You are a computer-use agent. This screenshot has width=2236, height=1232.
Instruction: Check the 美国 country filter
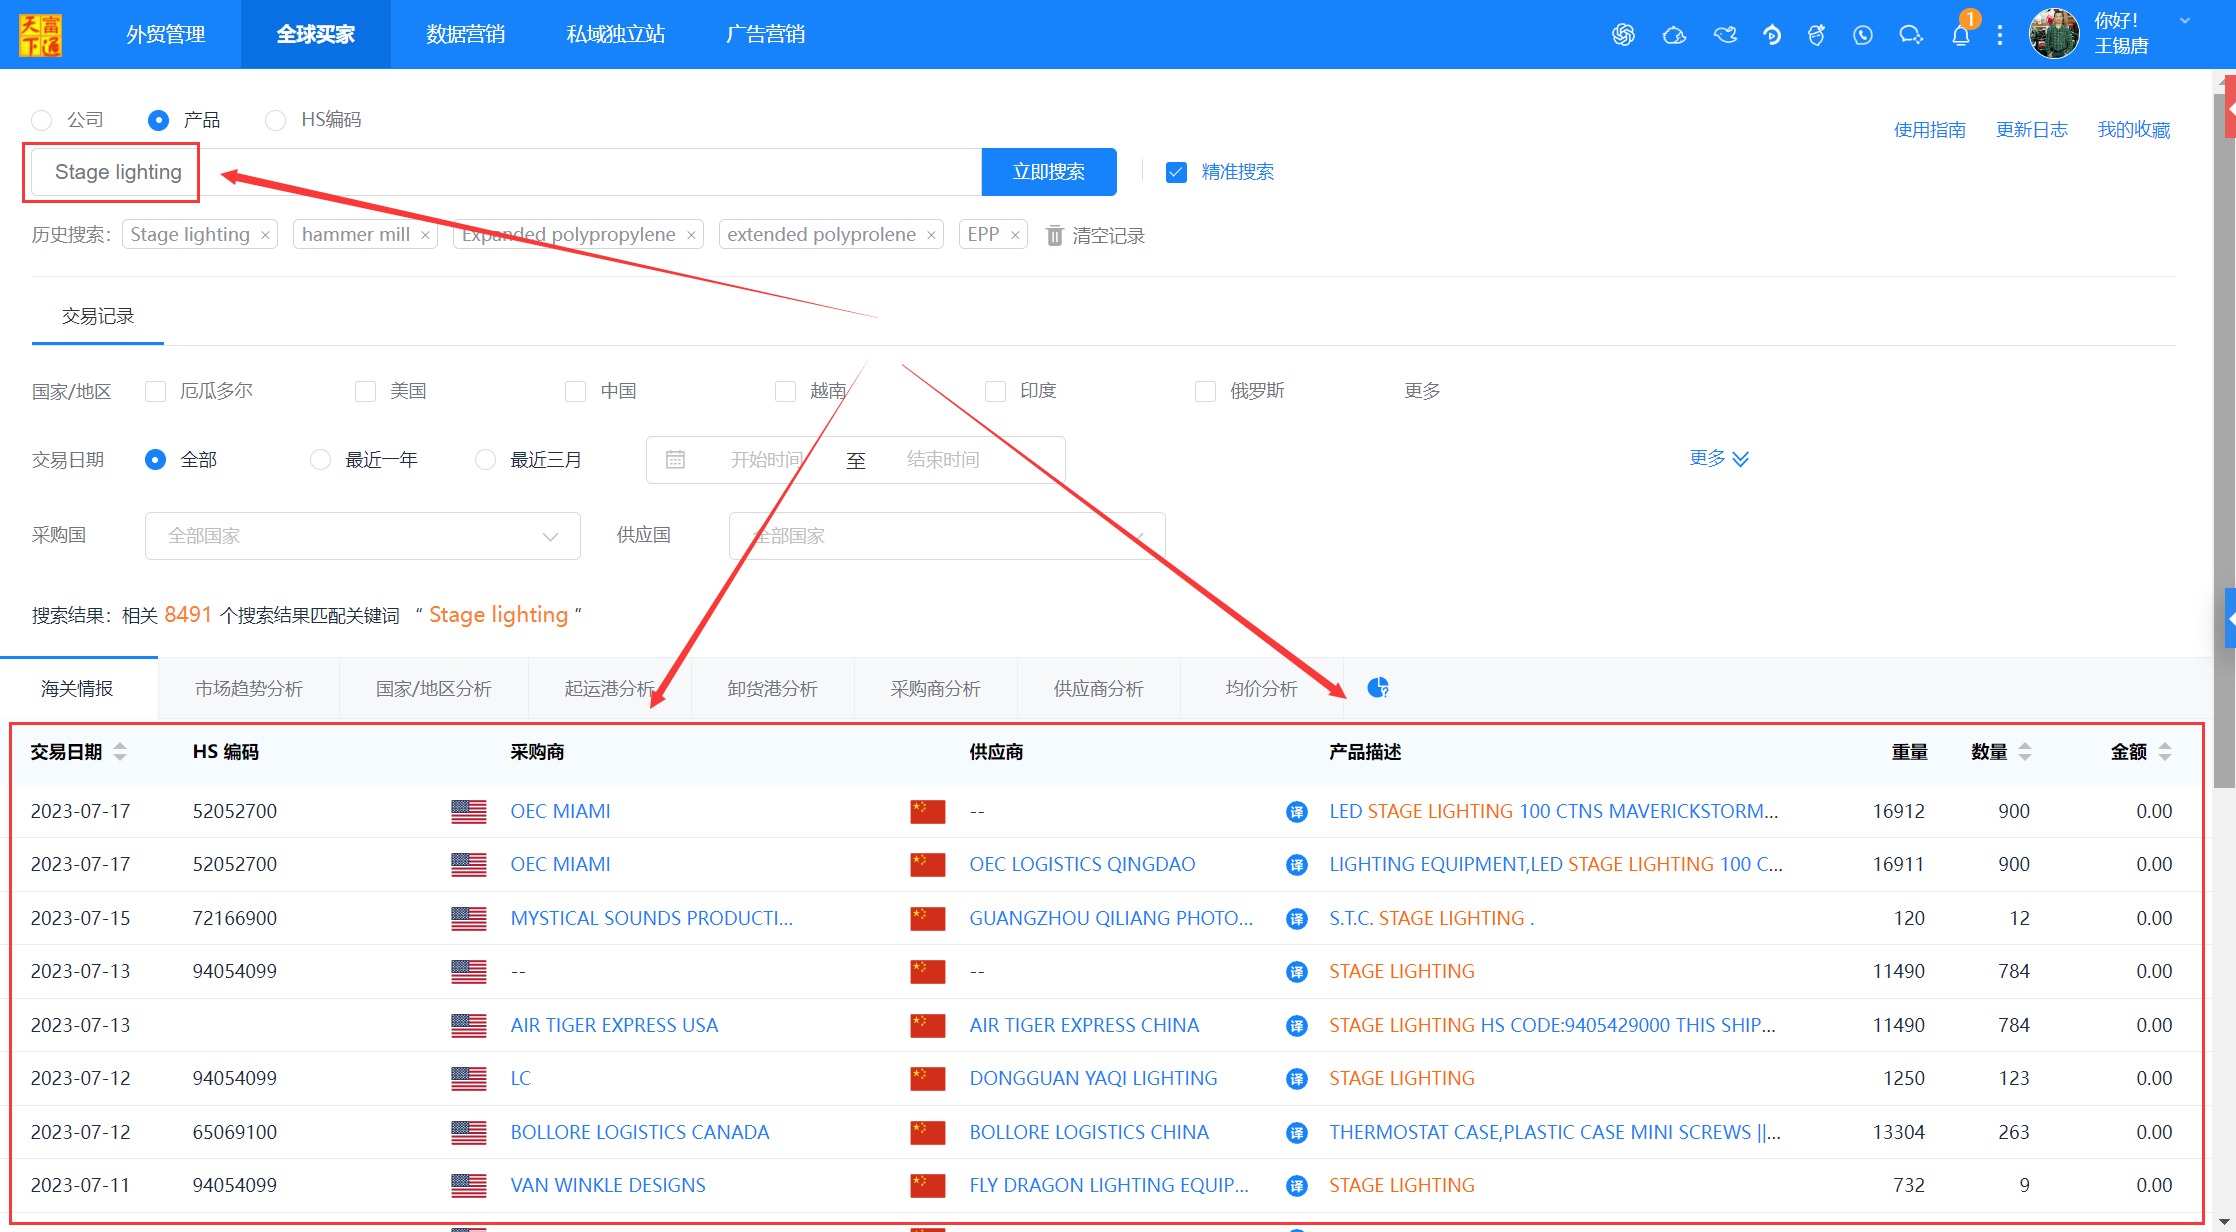[x=365, y=391]
